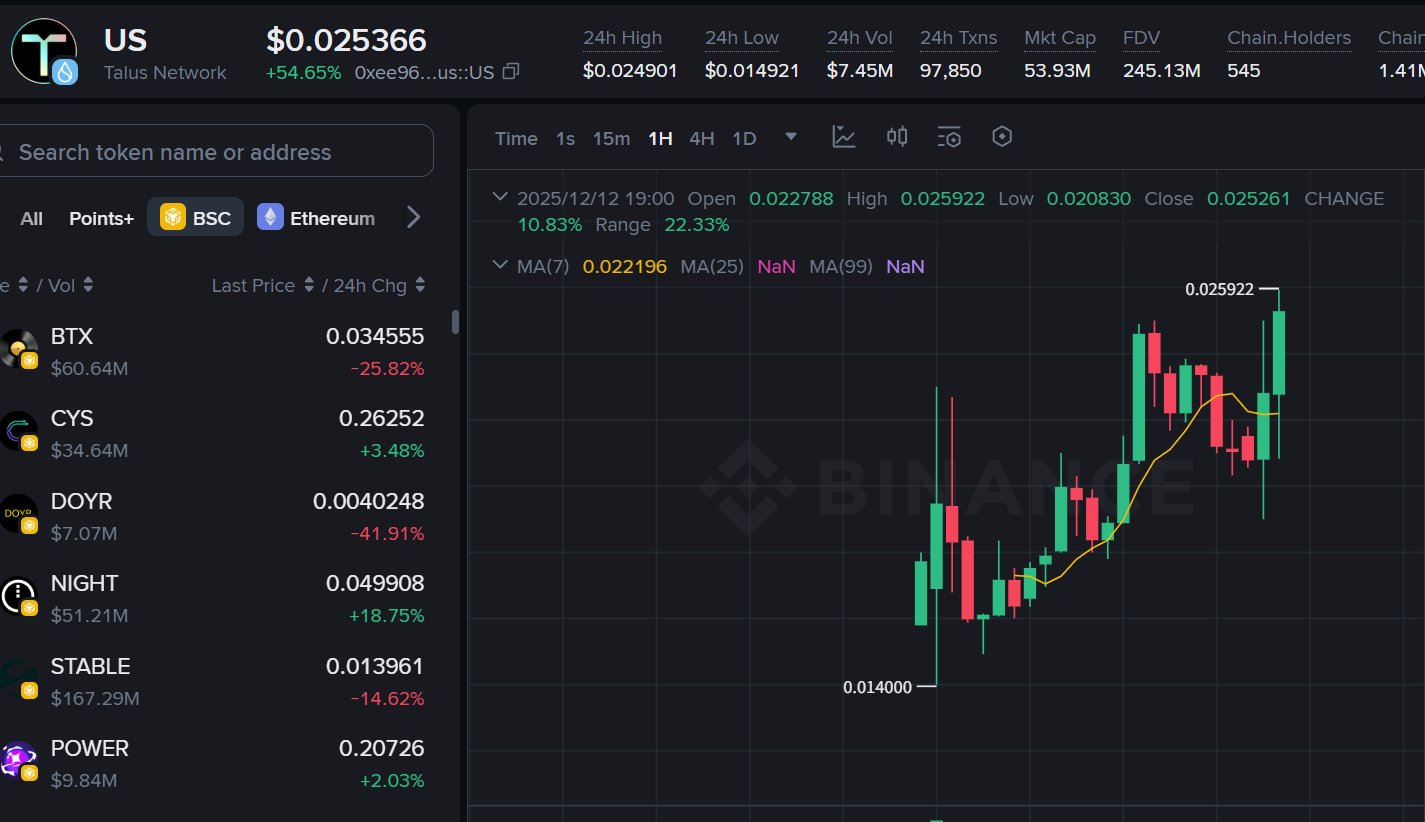
Task: Click the MA(25) indicator label
Action: click(713, 267)
